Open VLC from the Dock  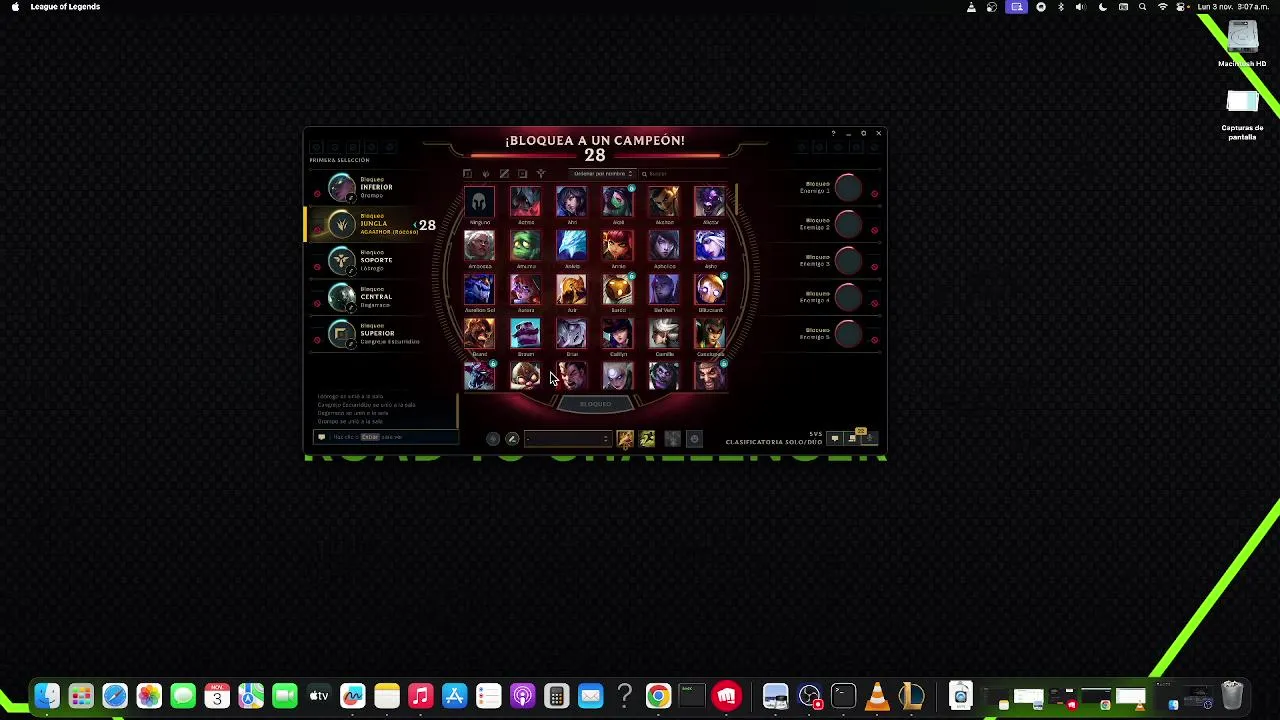tap(877, 695)
